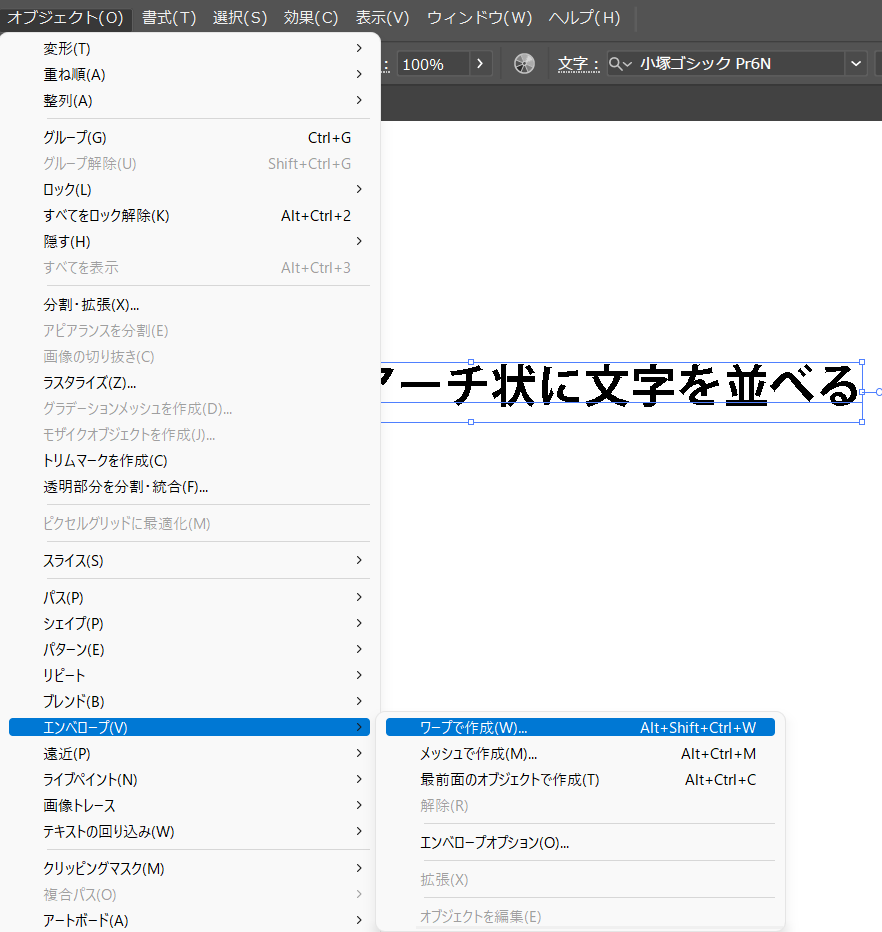The image size is (882, 932).
Task: Expand the パス(P) submenu
Action: (x=190, y=597)
